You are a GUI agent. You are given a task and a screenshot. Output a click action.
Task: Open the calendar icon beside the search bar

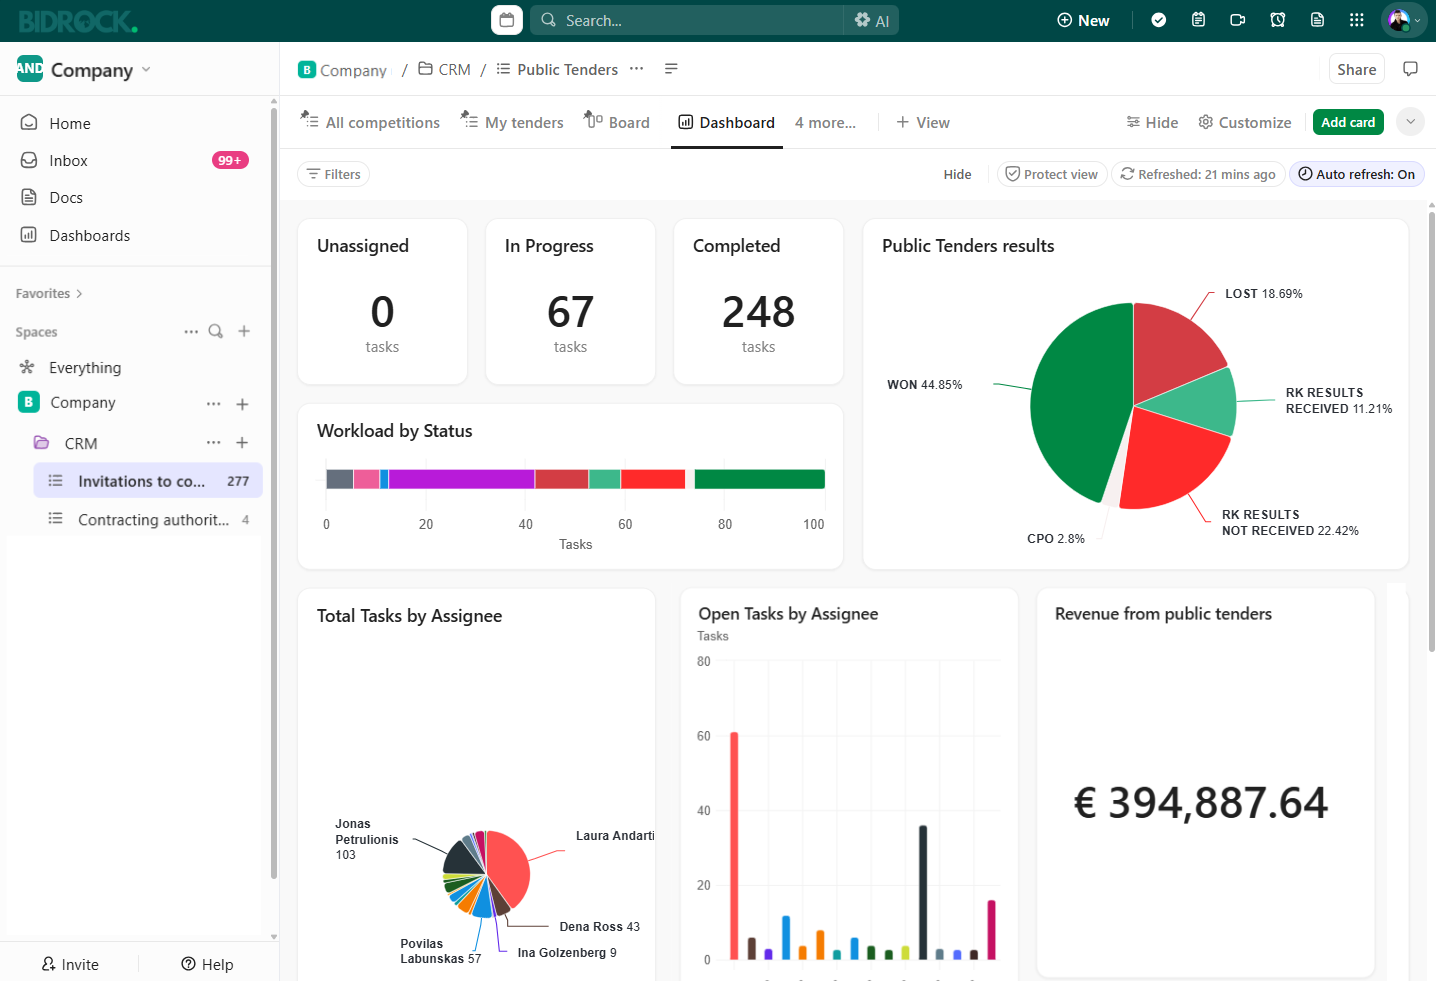pyautogui.click(x=507, y=20)
